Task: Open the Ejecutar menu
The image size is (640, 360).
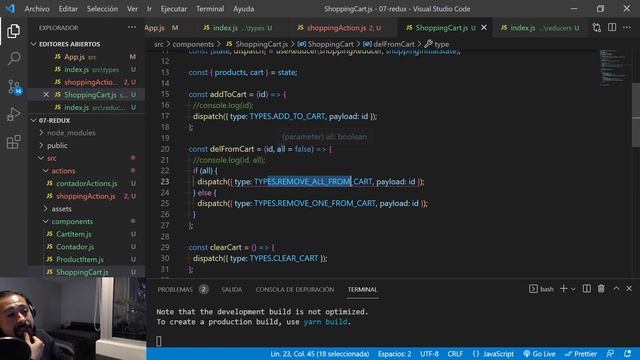Action: (173, 9)
